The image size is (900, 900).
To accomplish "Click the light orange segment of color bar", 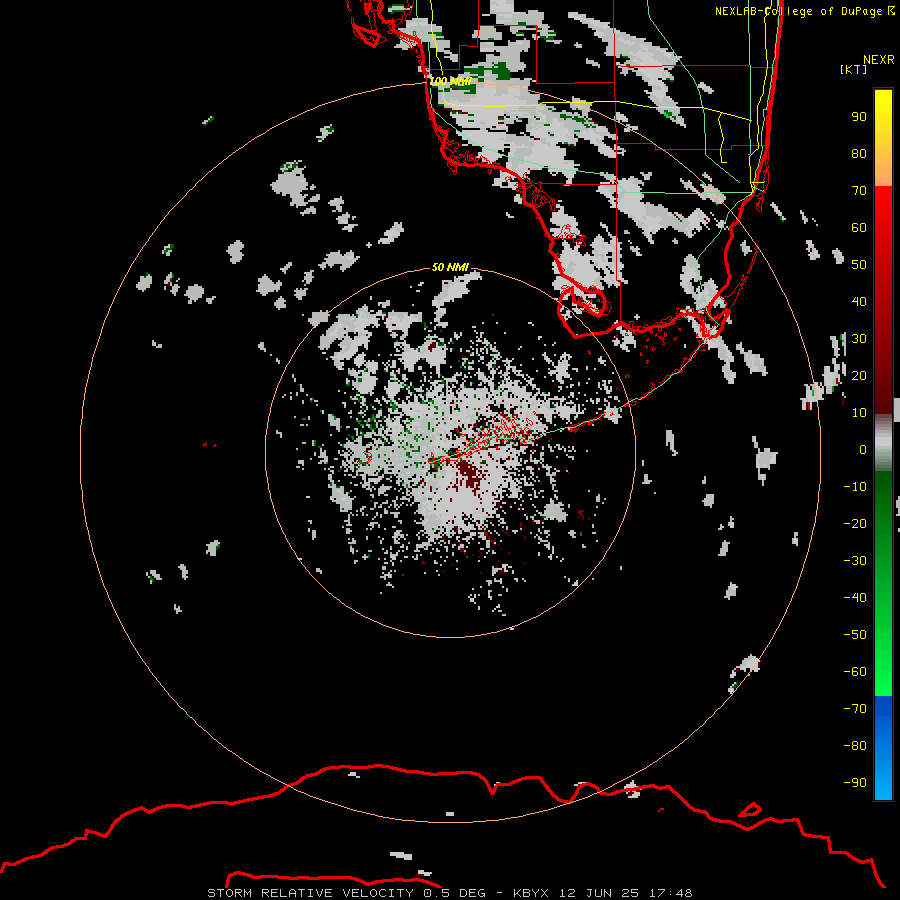I will coord(883,166).
